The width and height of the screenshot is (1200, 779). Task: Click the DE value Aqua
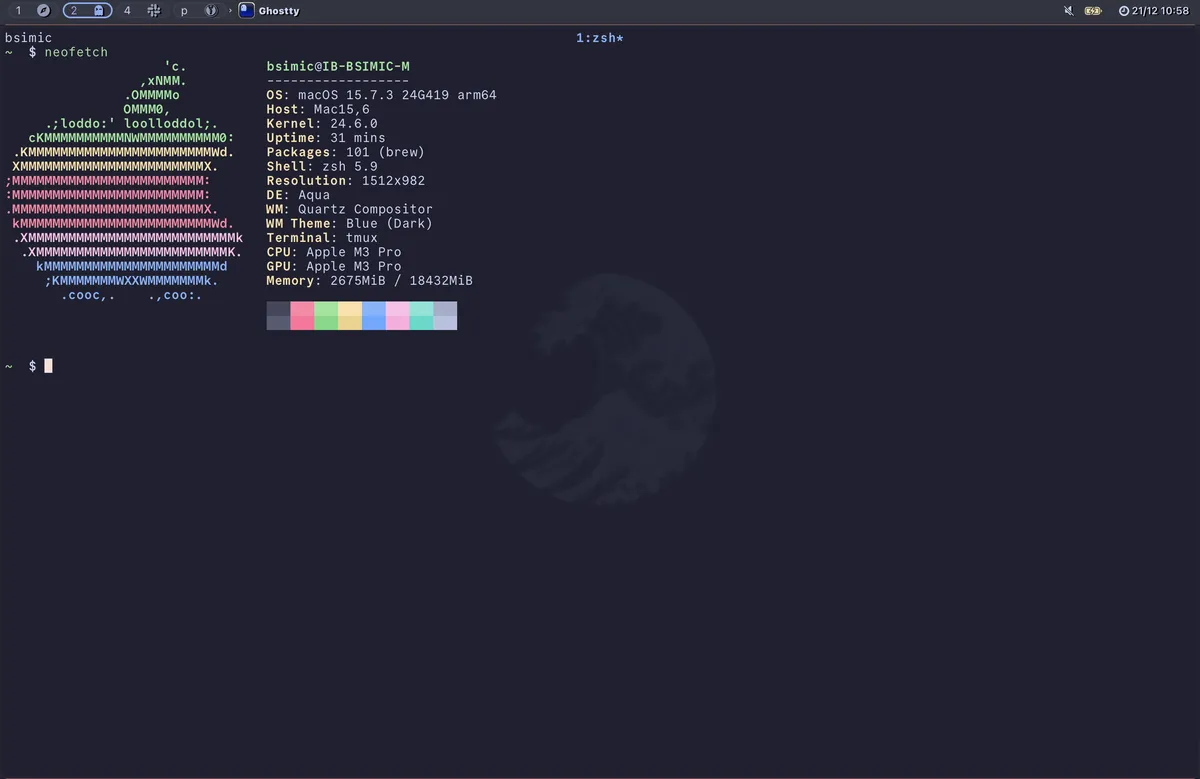[314, 195]
